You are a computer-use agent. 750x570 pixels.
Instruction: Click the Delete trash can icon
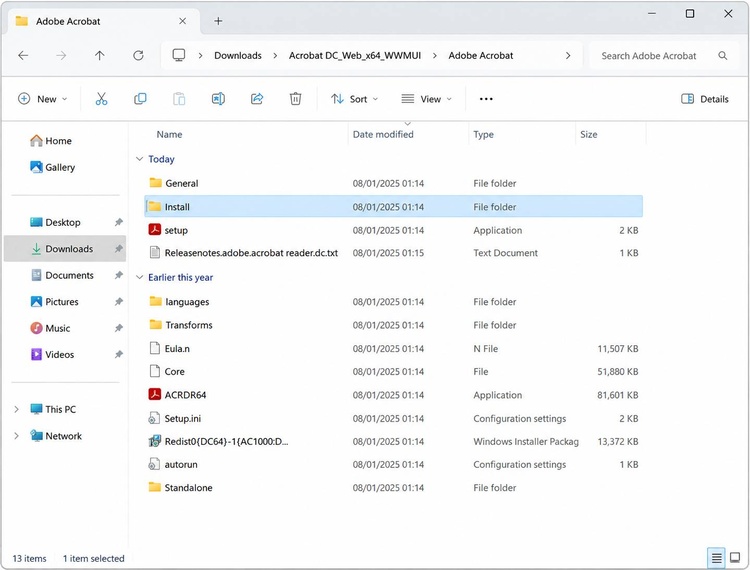click(x=296, y=99)
